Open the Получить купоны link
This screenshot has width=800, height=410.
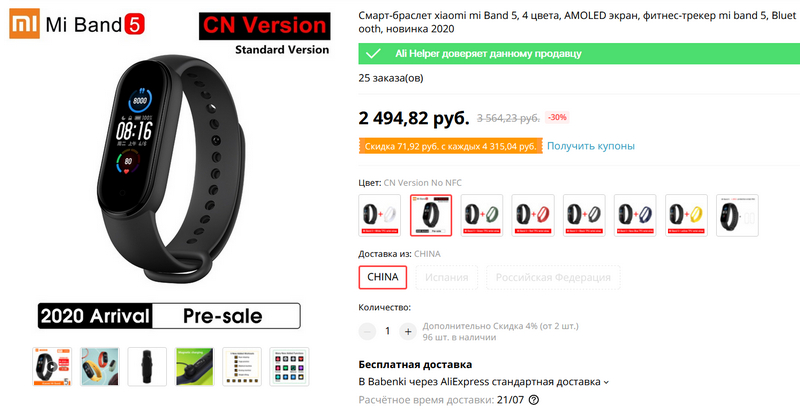[591, 146]
